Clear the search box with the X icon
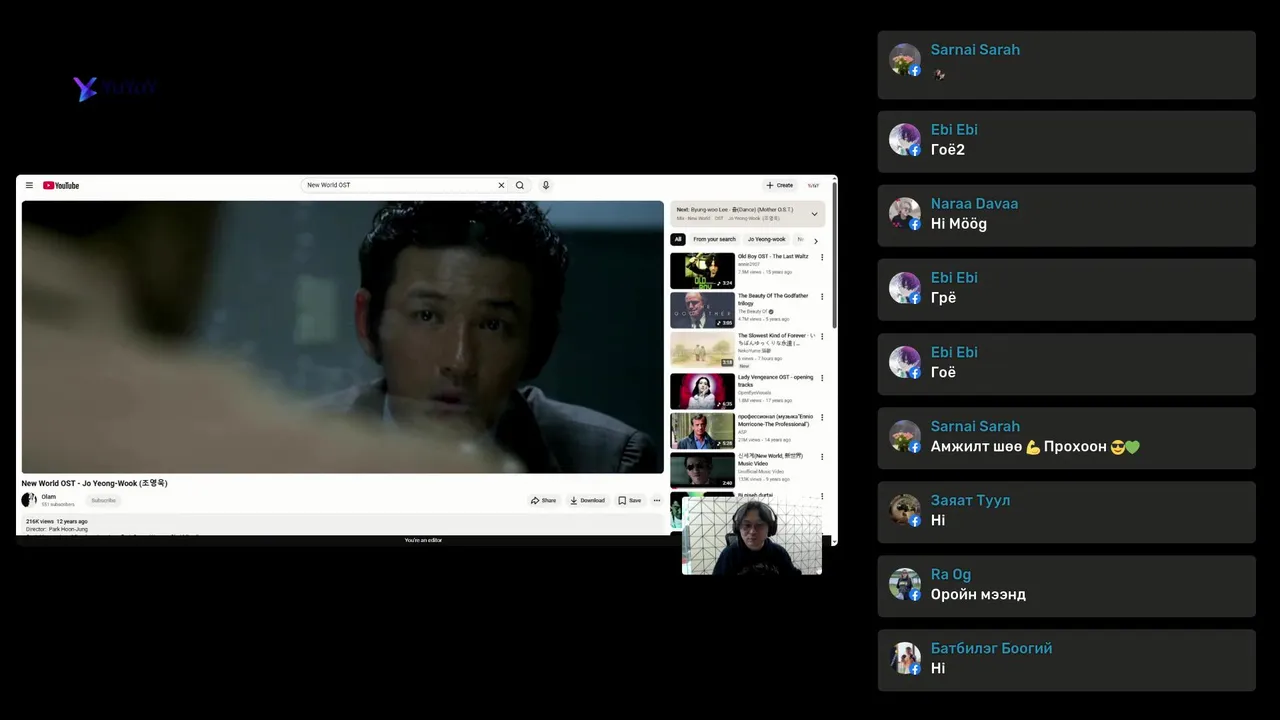This screenshot has height=720, width=1280. point(501,185)
